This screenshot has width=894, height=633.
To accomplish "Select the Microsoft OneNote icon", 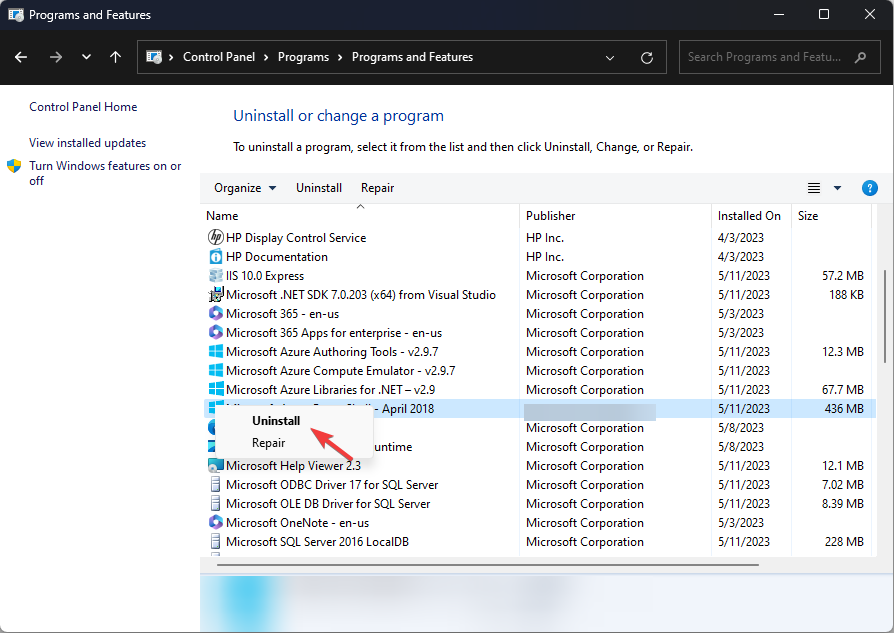I will [215, 523].
